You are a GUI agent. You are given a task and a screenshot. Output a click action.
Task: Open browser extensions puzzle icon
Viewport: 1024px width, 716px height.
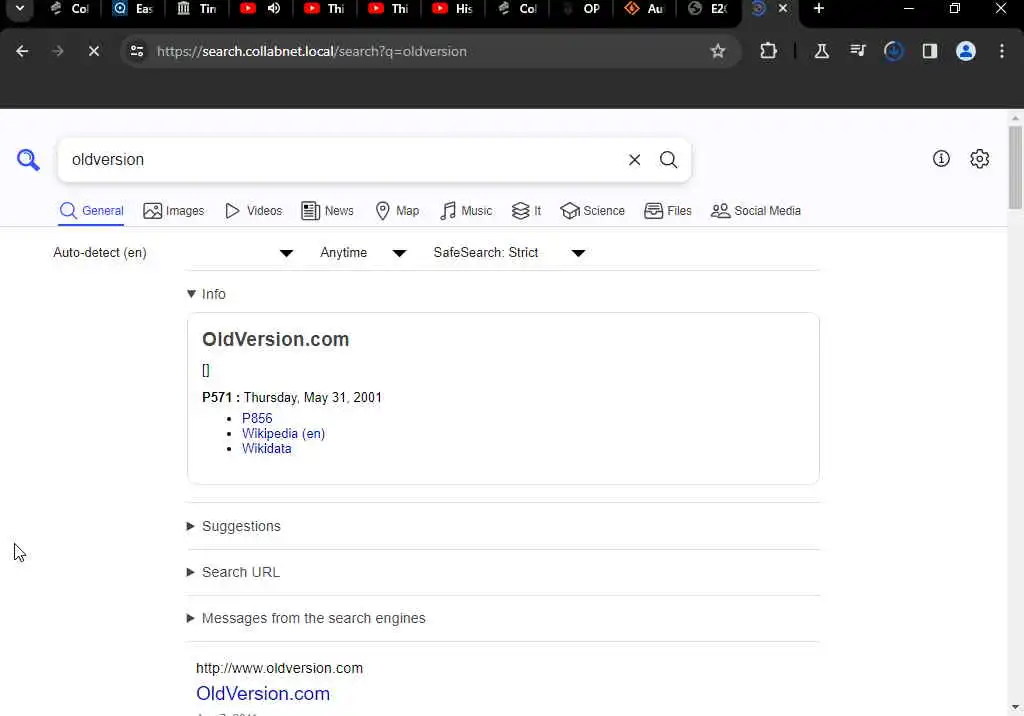tap(769, 51)
